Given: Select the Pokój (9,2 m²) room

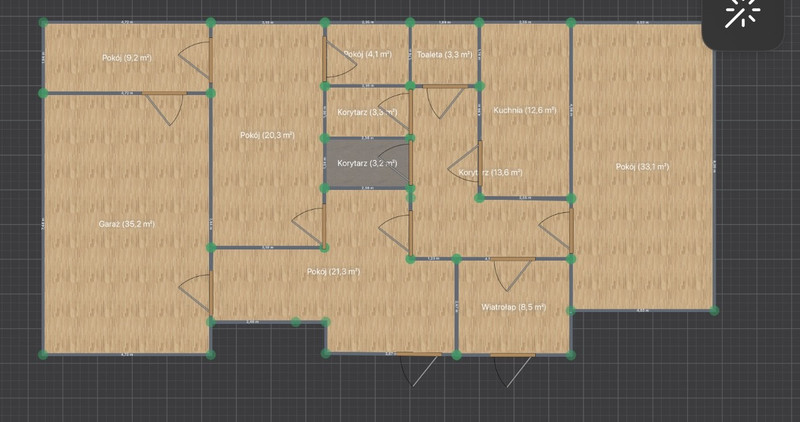Looking at the screenshot, I should coord(126,58).
